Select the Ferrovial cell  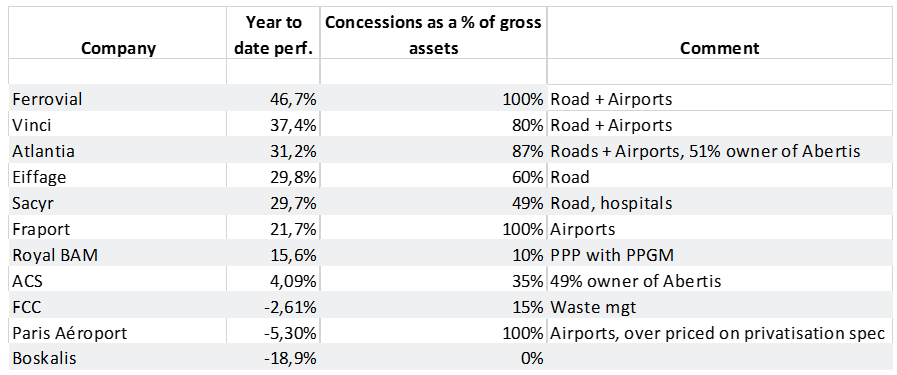118,99
